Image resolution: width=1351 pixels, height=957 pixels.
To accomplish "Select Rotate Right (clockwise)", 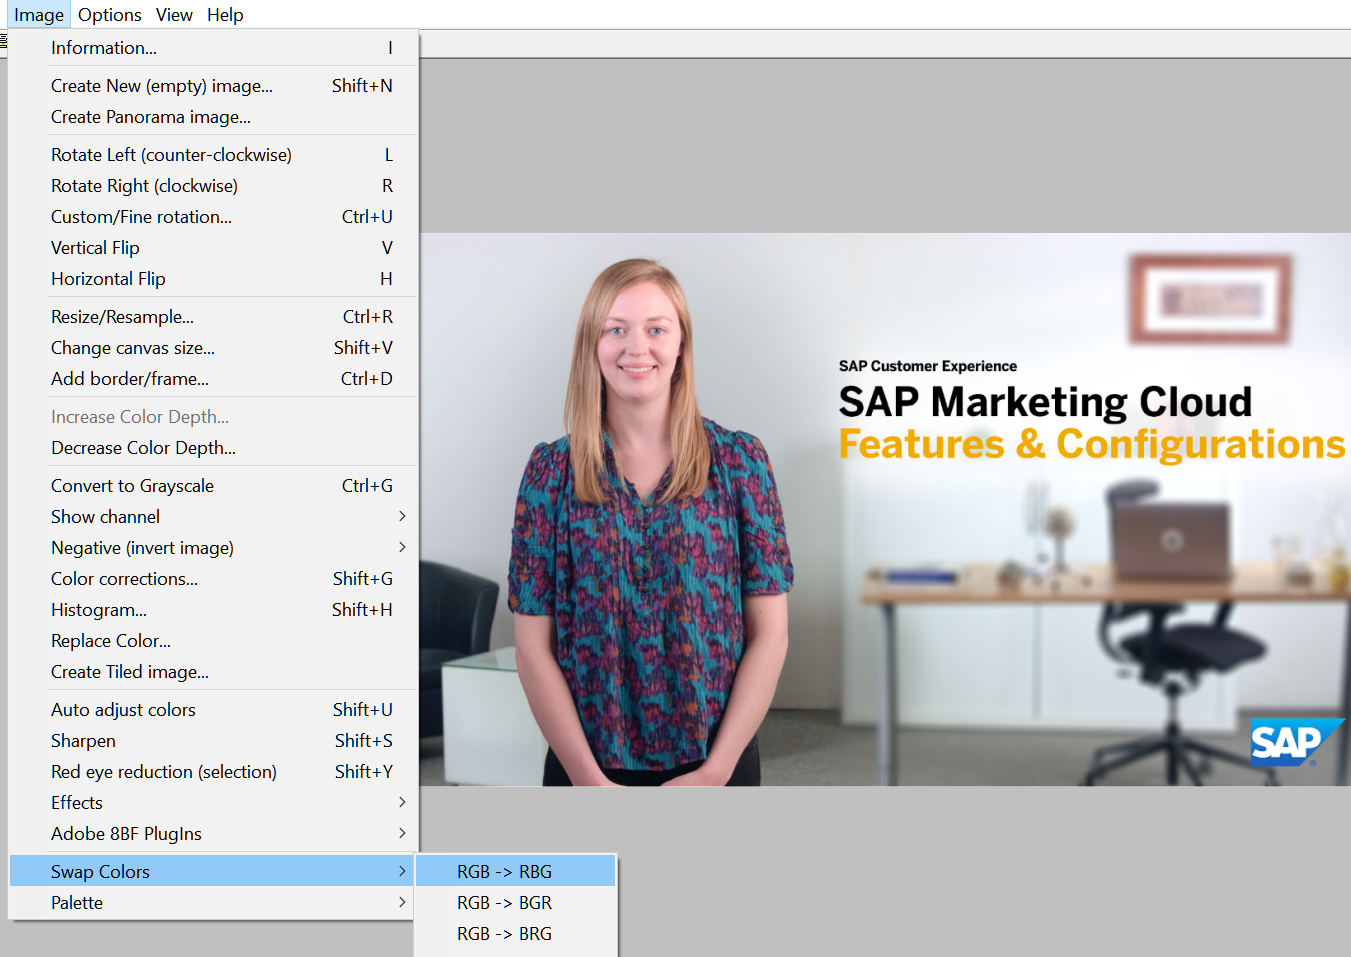I will (212, 186).
